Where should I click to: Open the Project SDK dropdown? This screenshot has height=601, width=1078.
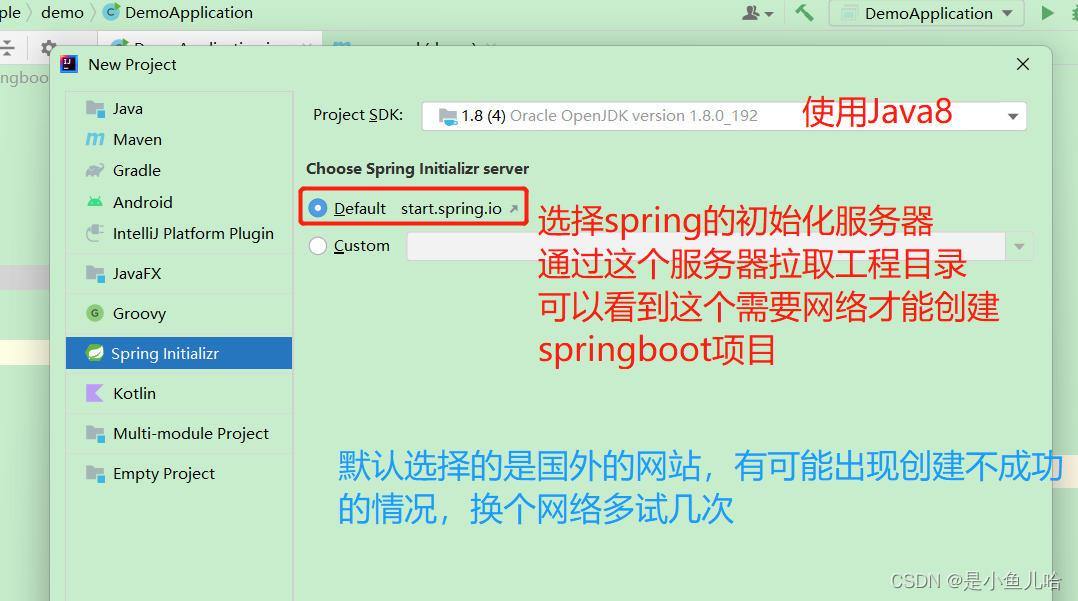(x=724, y=116)
